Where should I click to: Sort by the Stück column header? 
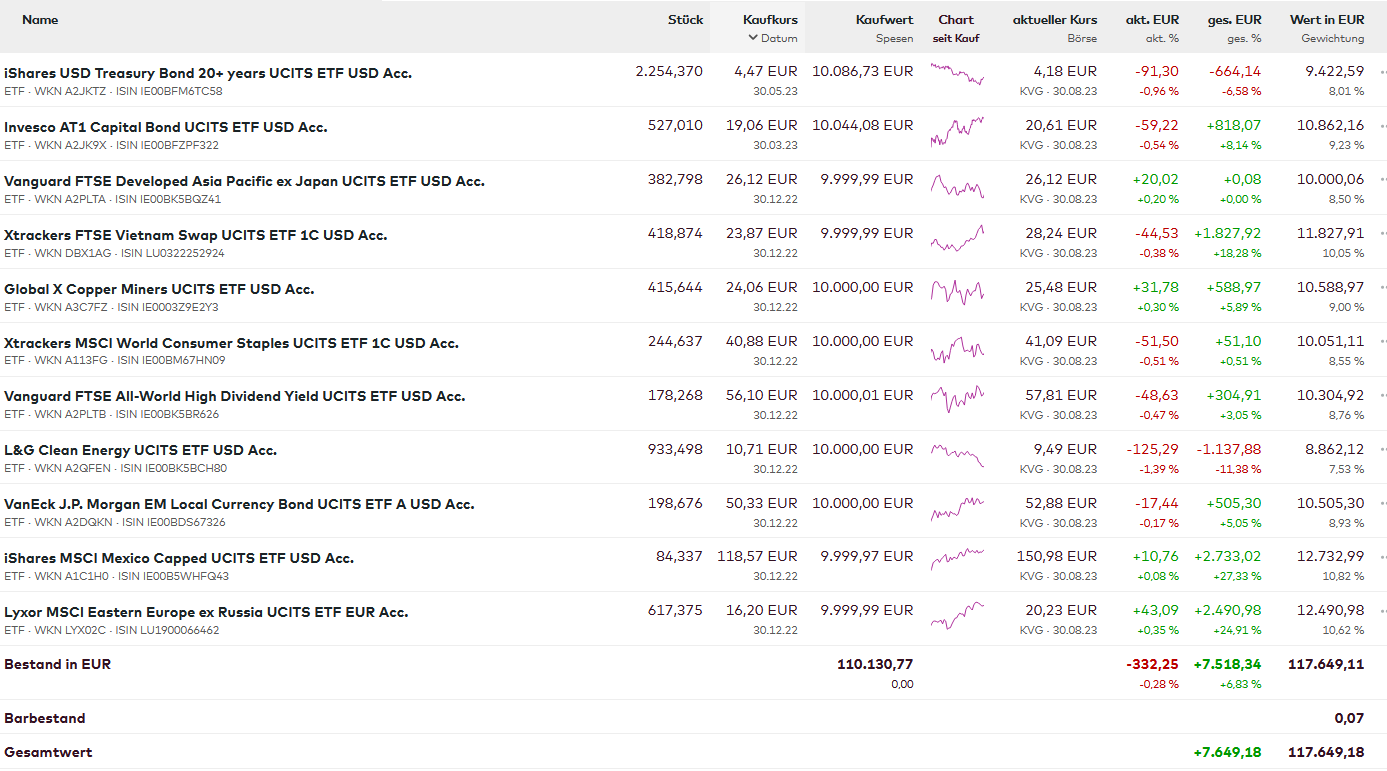coord(685,20)
